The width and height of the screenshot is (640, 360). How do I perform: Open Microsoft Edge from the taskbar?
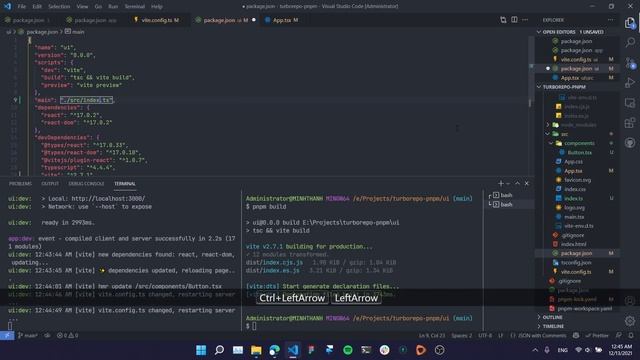[274, 350]
